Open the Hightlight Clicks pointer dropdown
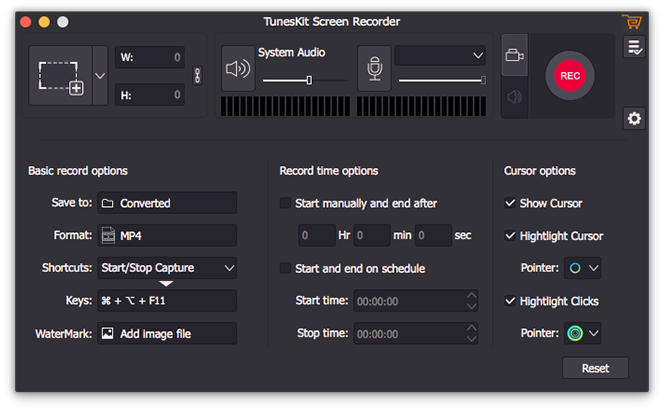This screenshot has width=664, height=411. point(583,334)
